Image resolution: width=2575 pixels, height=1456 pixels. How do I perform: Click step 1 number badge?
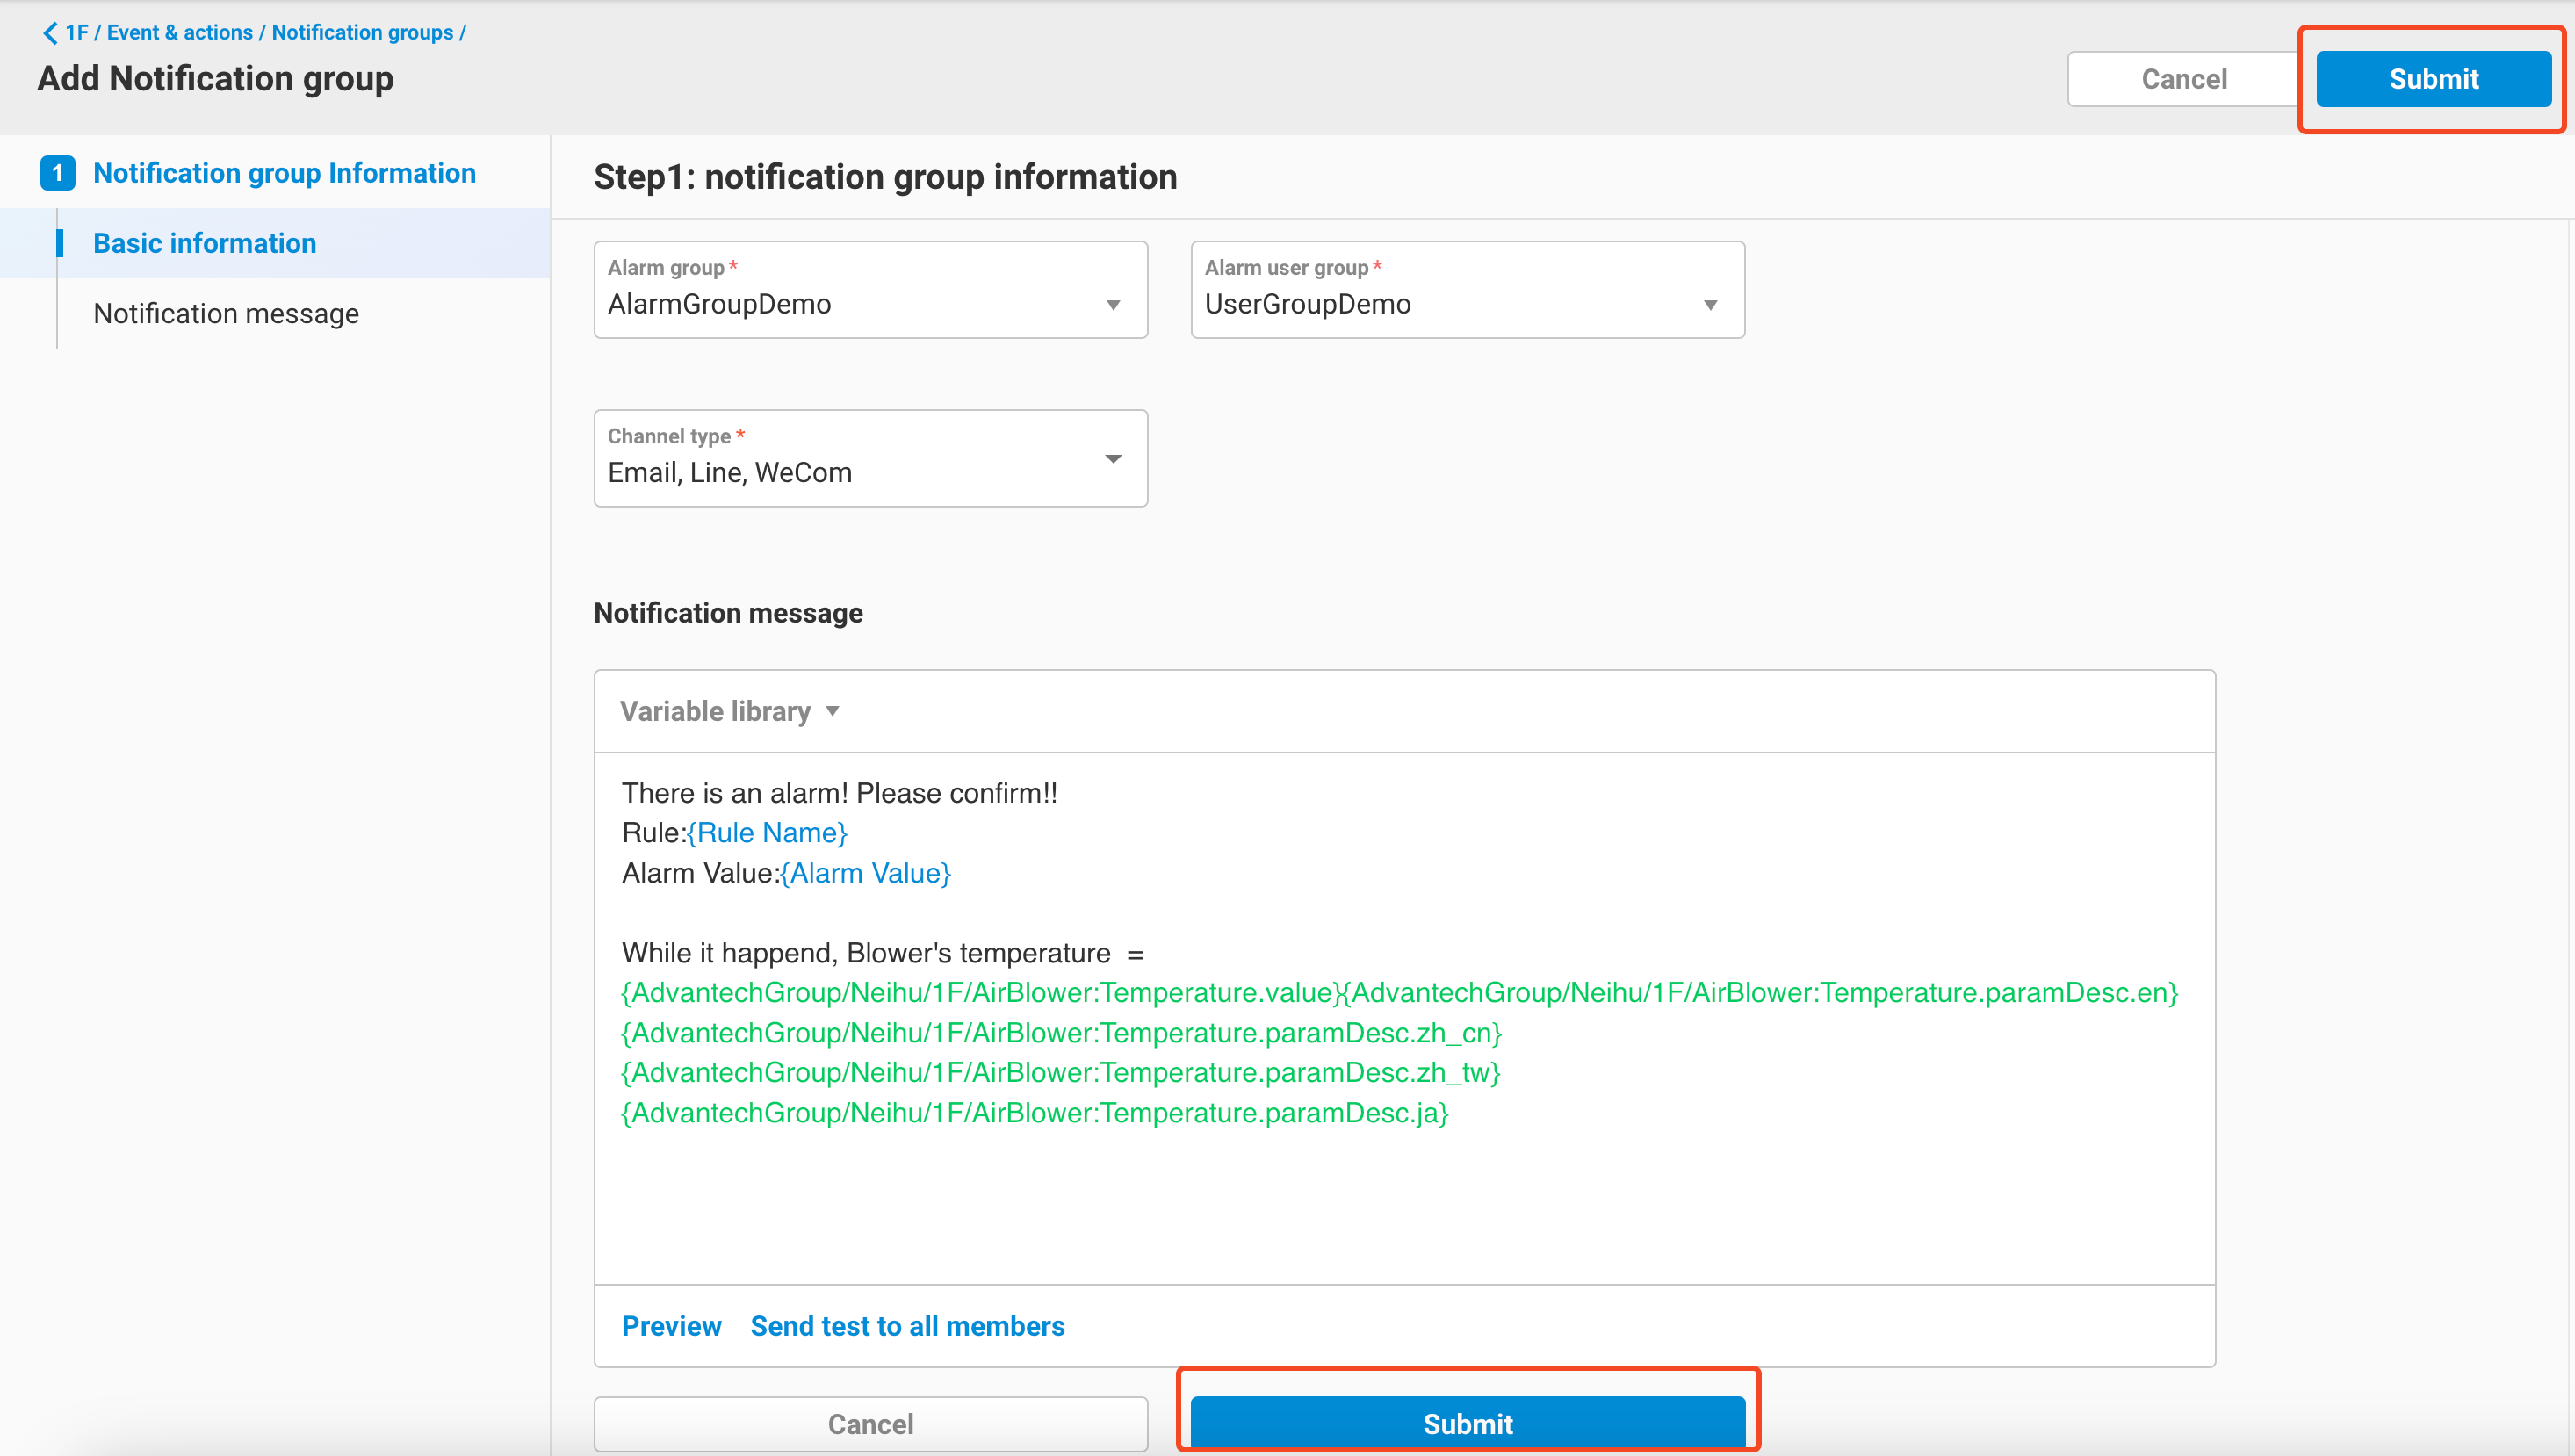[x=57, y=173]
